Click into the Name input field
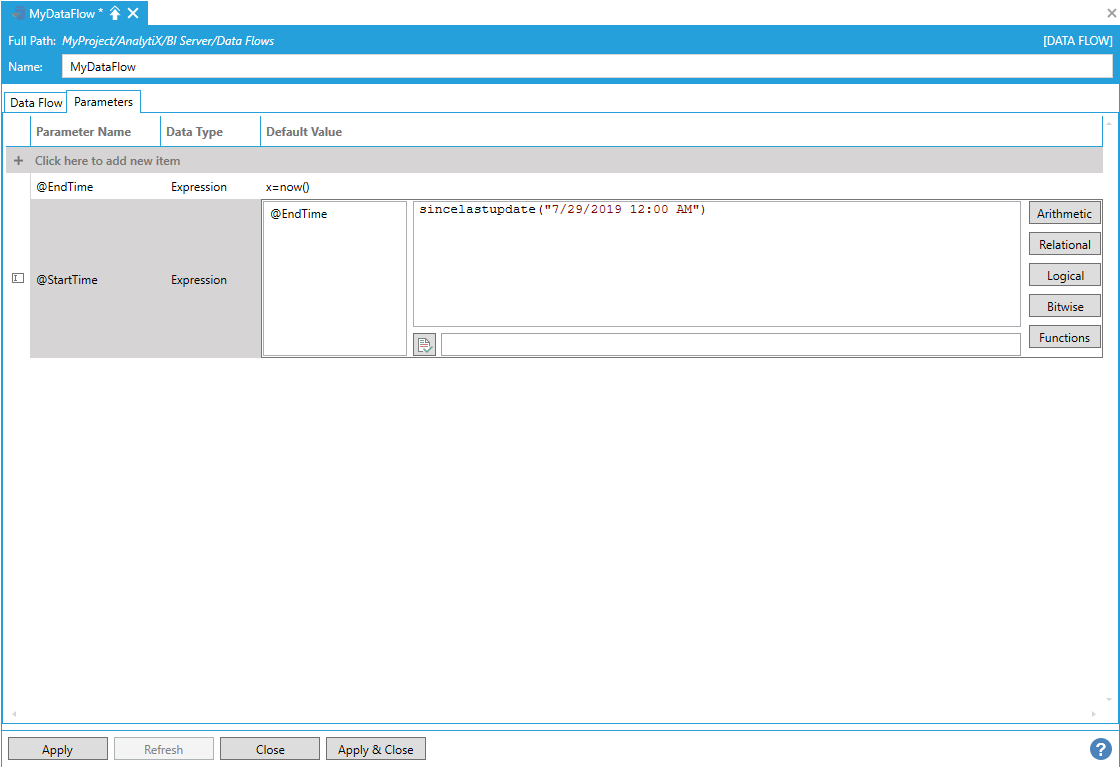This screenshot has height=767, width=1120. [x=586, y=67]
